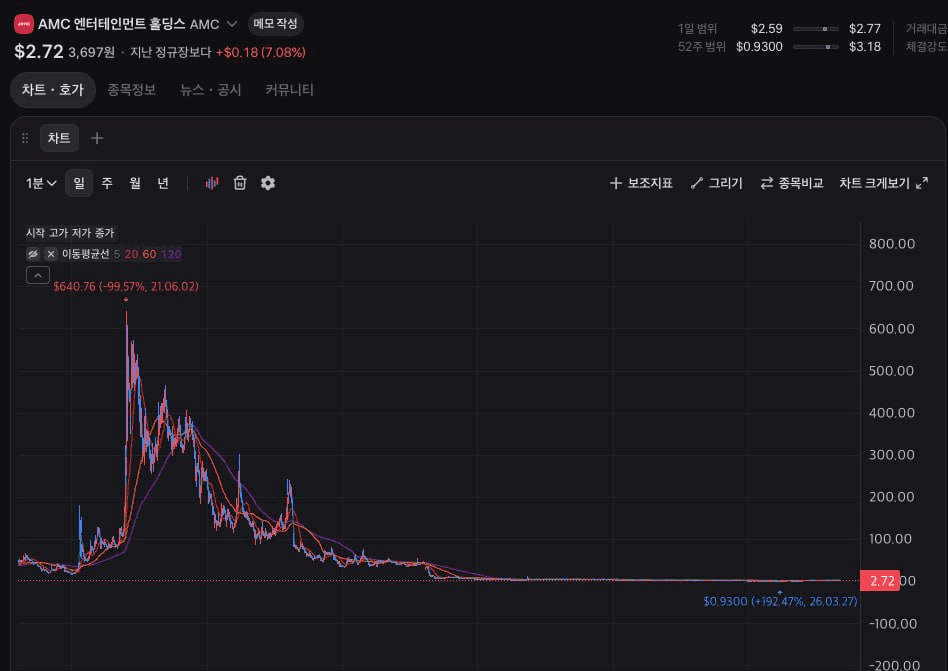Click the $0.9300 low price marker label

tap(780, 601)
